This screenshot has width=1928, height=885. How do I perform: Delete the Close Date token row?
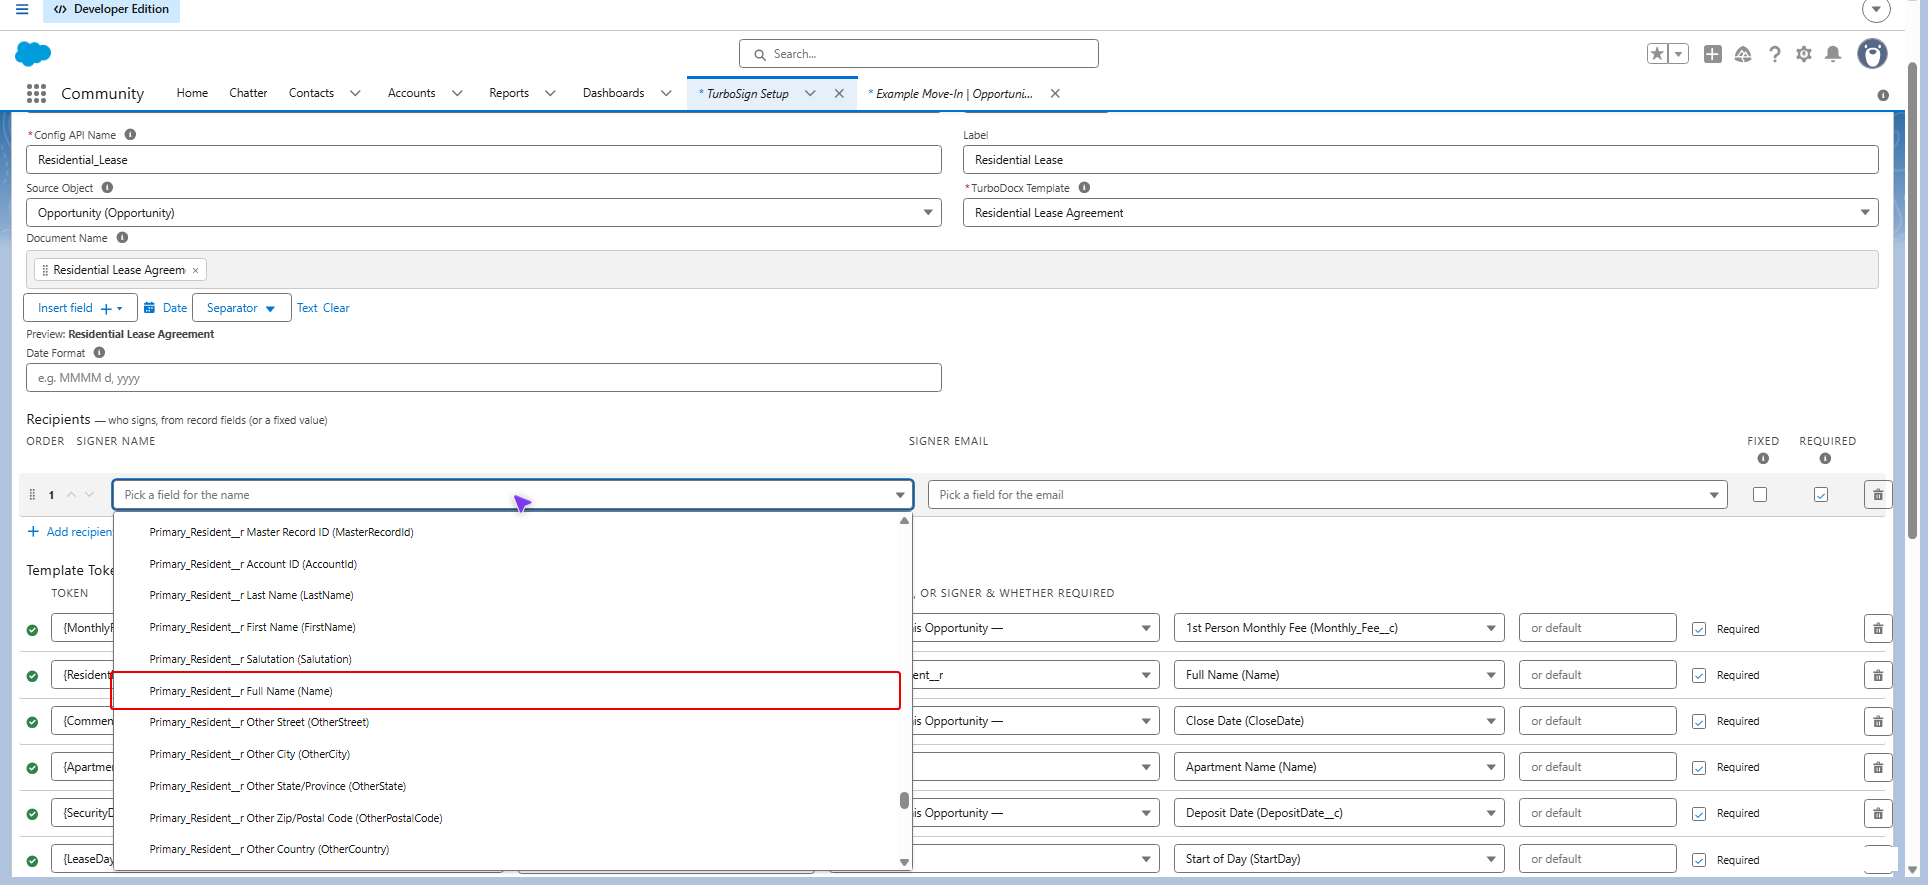pyautogui.click(x=1878, y=721)
